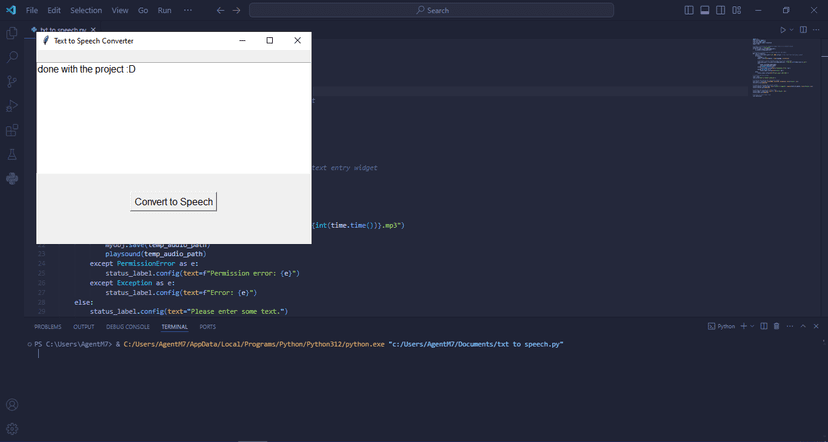This screenshot has width=828, height=442.
Task: Toggle the bottom panel layout button
Action: click(704, 10)
